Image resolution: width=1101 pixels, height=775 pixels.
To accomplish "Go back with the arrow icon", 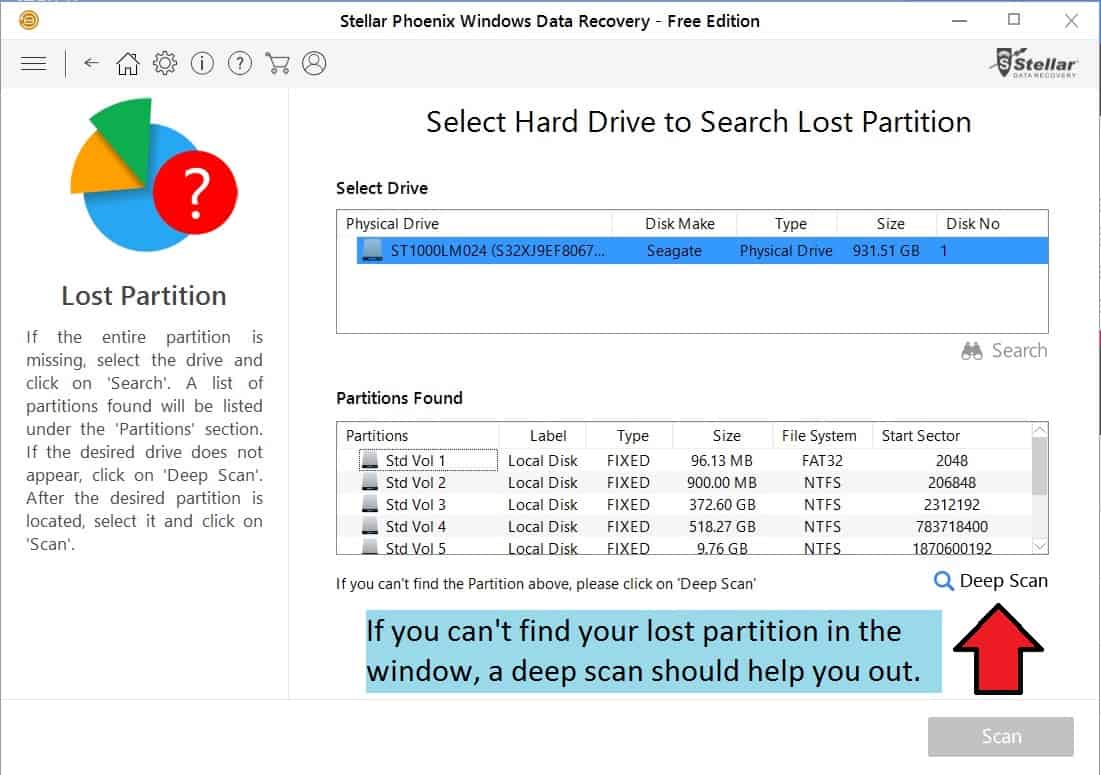I will [91, 63].
